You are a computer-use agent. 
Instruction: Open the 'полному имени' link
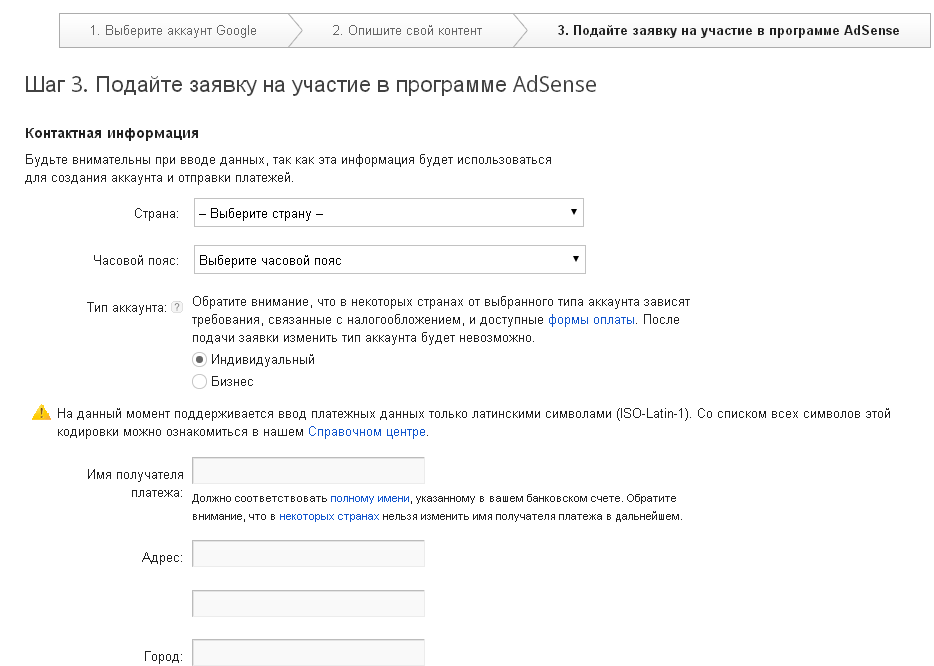(x=370, y=499)
